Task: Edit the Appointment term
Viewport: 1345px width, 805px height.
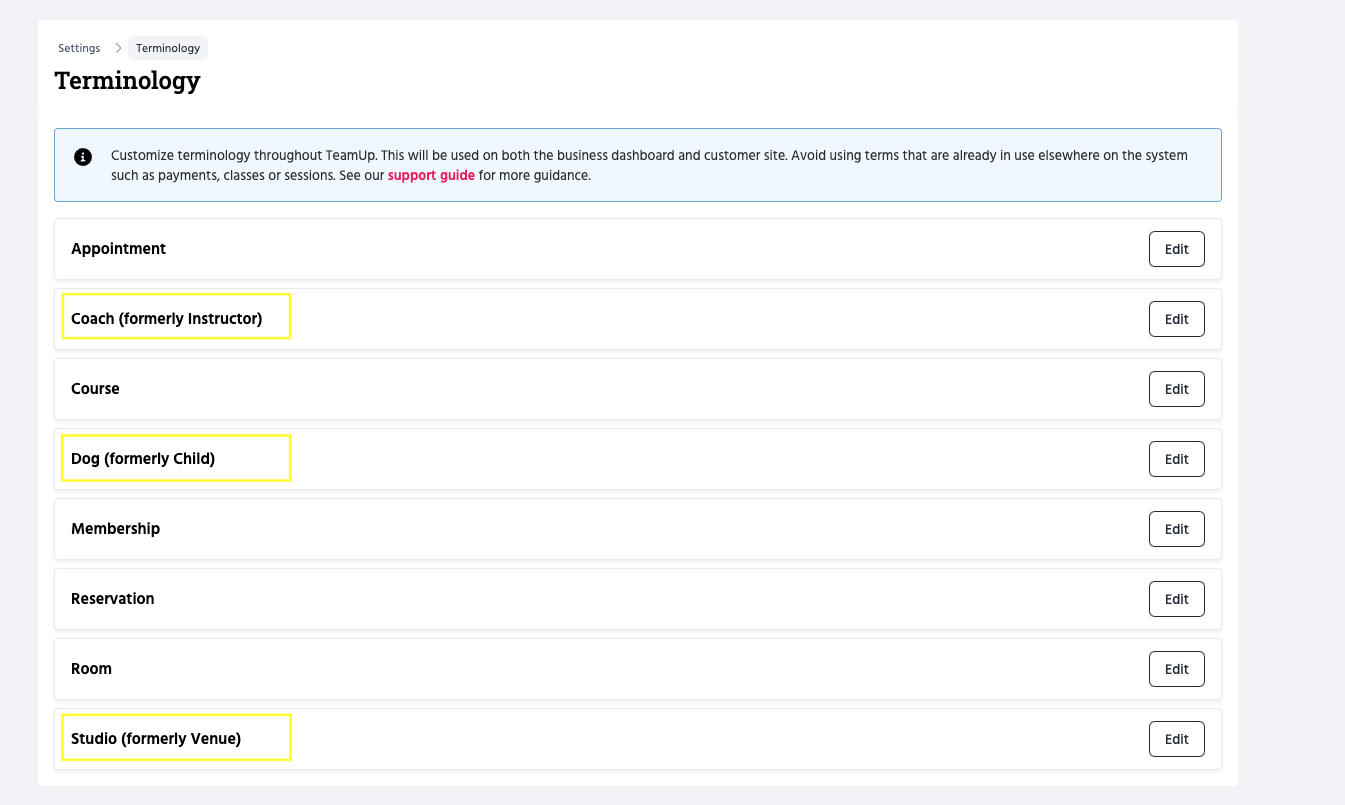Action: pos(1176,249)
